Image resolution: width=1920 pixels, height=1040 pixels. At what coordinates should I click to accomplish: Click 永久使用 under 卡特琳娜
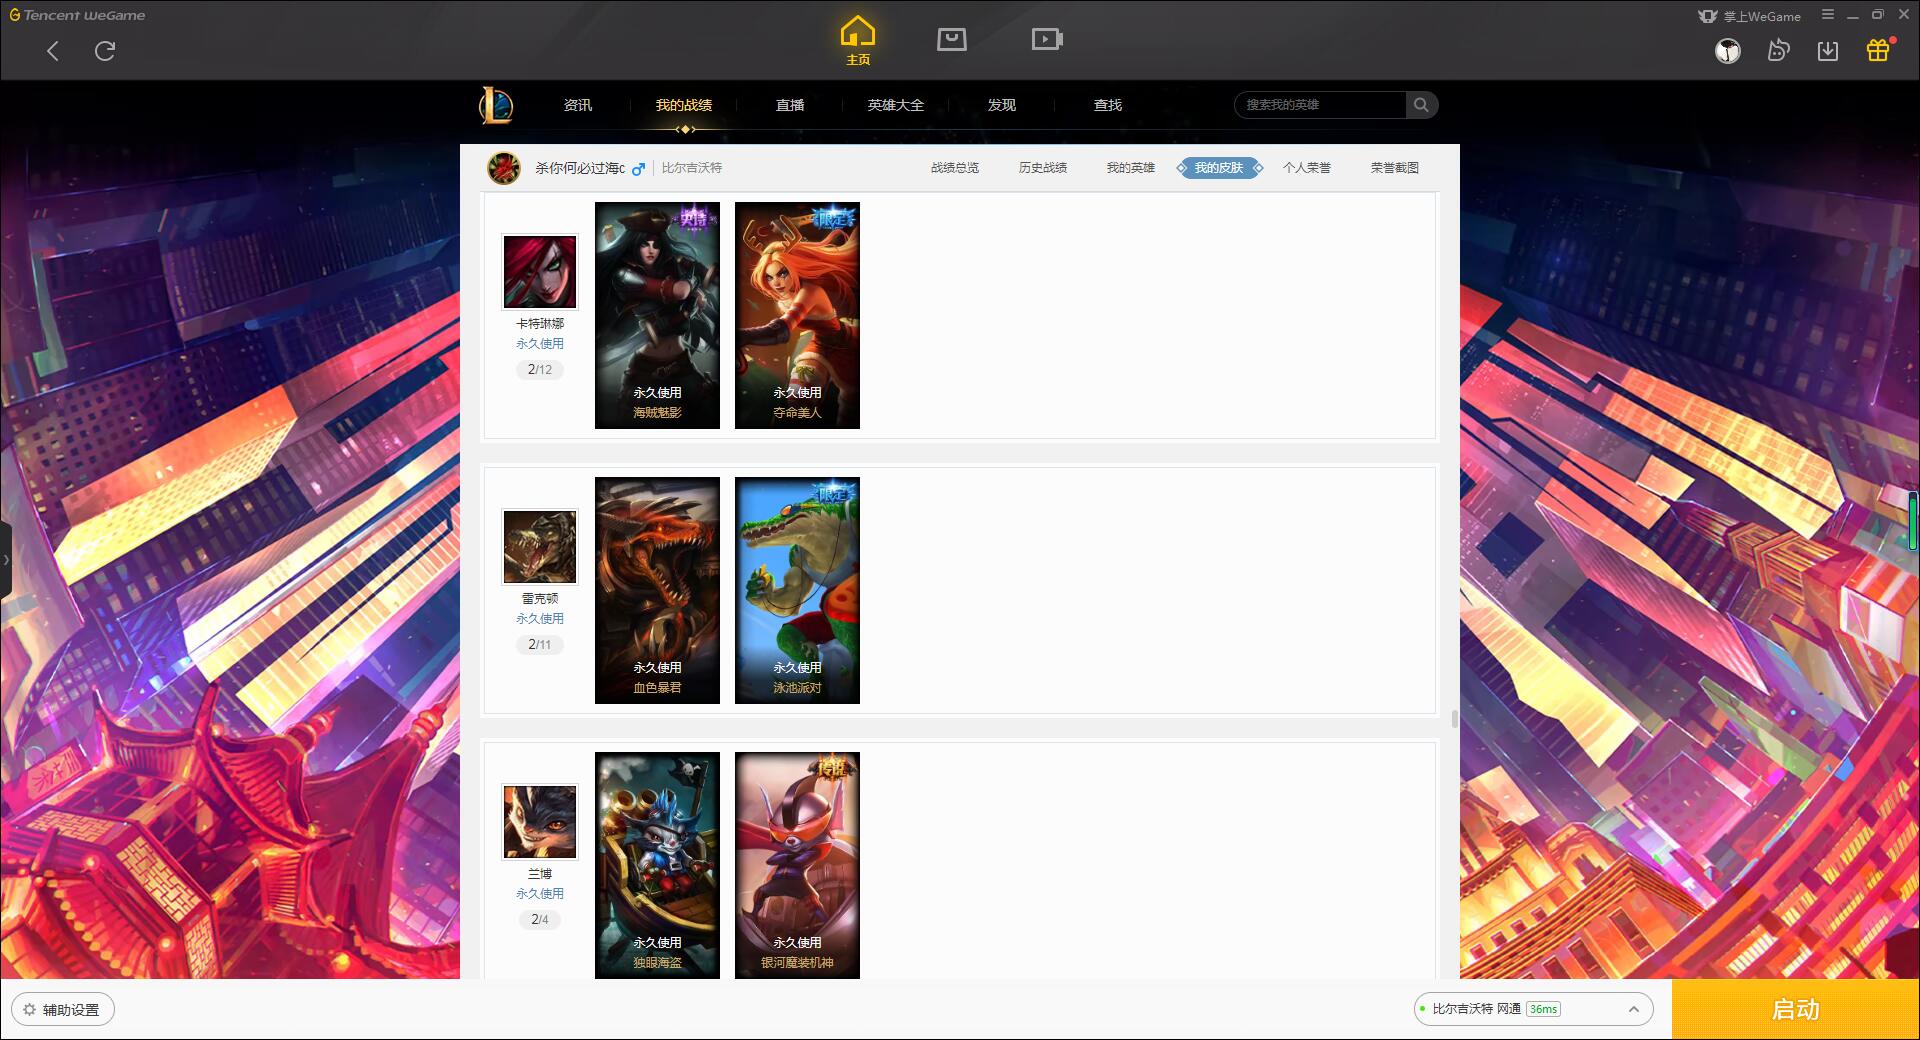540,344
